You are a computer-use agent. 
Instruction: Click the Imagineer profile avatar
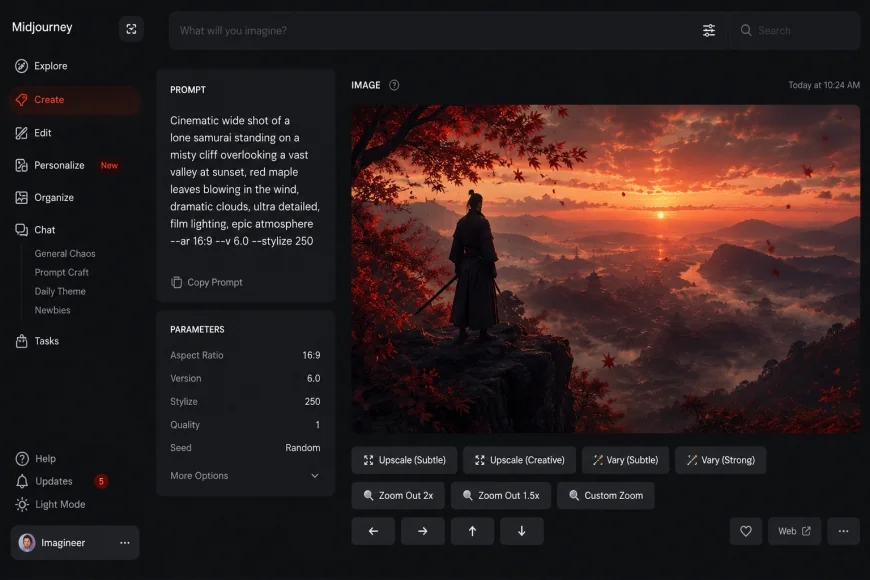pos(27,543)
